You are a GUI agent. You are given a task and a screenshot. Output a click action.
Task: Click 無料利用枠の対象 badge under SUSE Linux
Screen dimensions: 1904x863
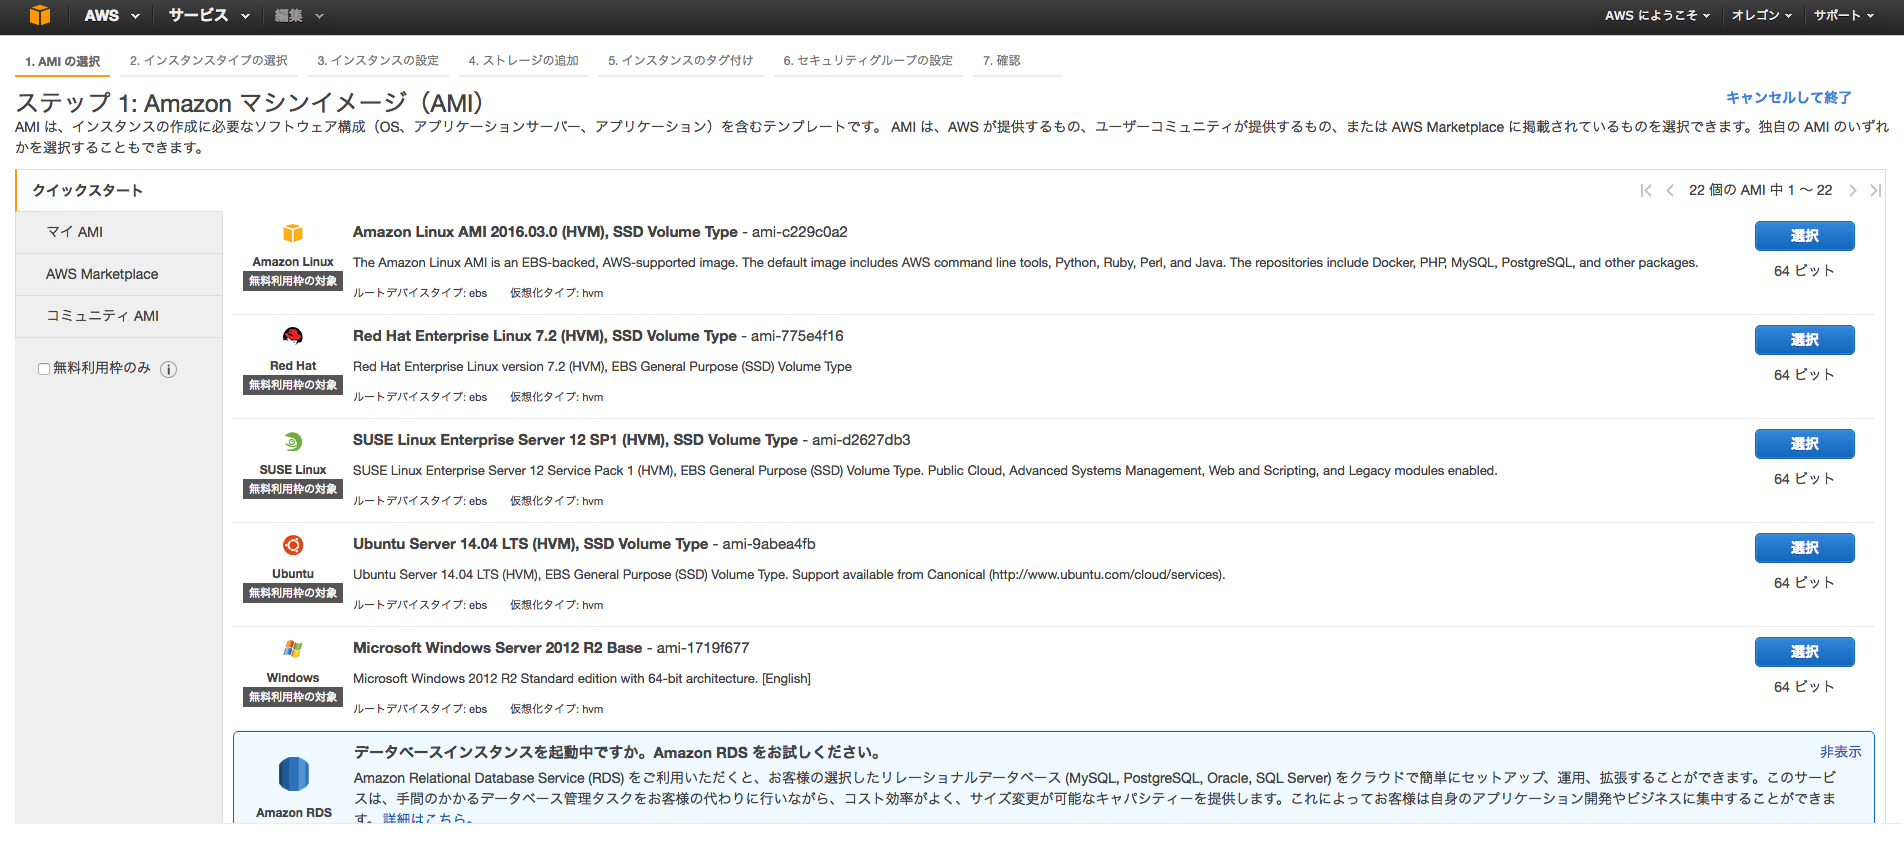pyautogui.click(x=293, y=489)
